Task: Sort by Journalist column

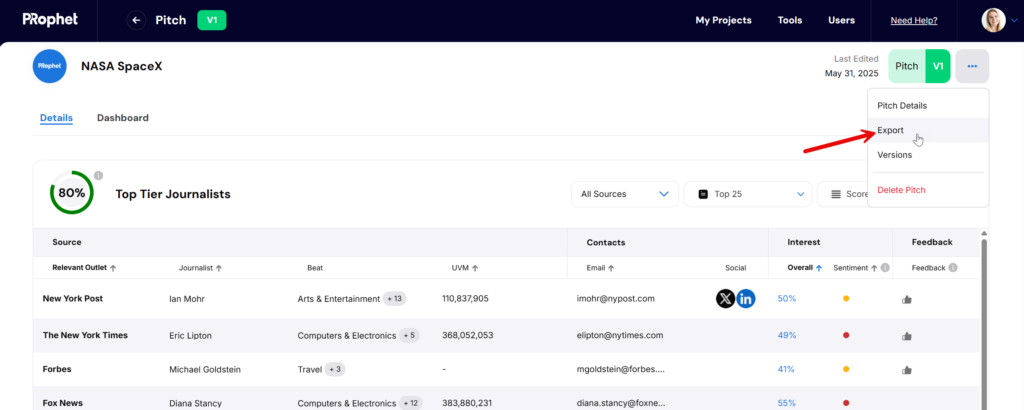Action: 200,268
